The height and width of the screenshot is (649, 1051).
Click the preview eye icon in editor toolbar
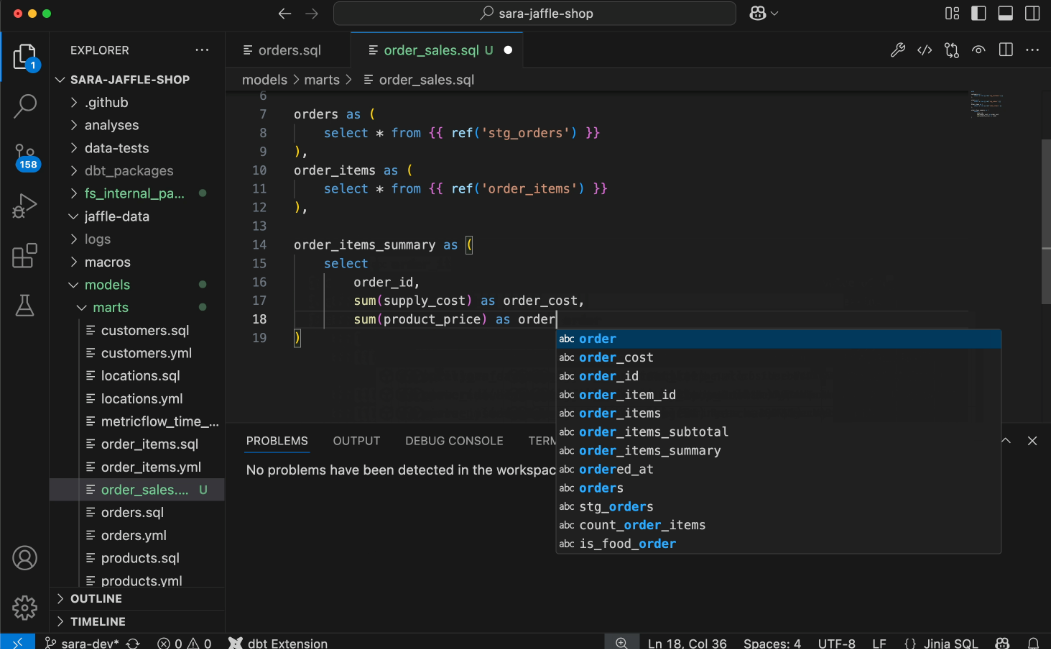979,50
